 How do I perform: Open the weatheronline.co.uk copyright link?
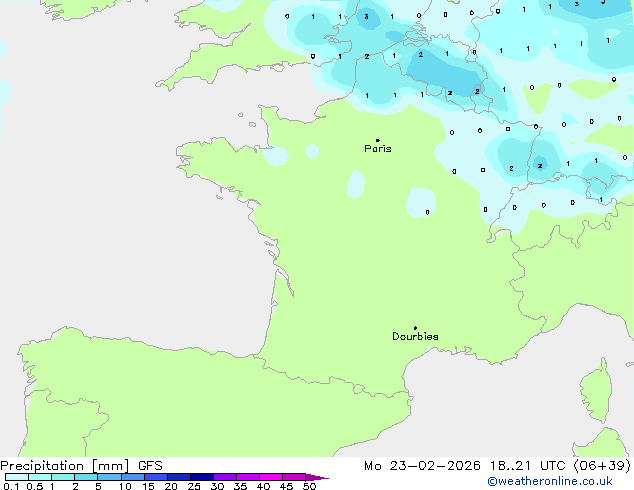pyautogui.click(x=550, y=481)
